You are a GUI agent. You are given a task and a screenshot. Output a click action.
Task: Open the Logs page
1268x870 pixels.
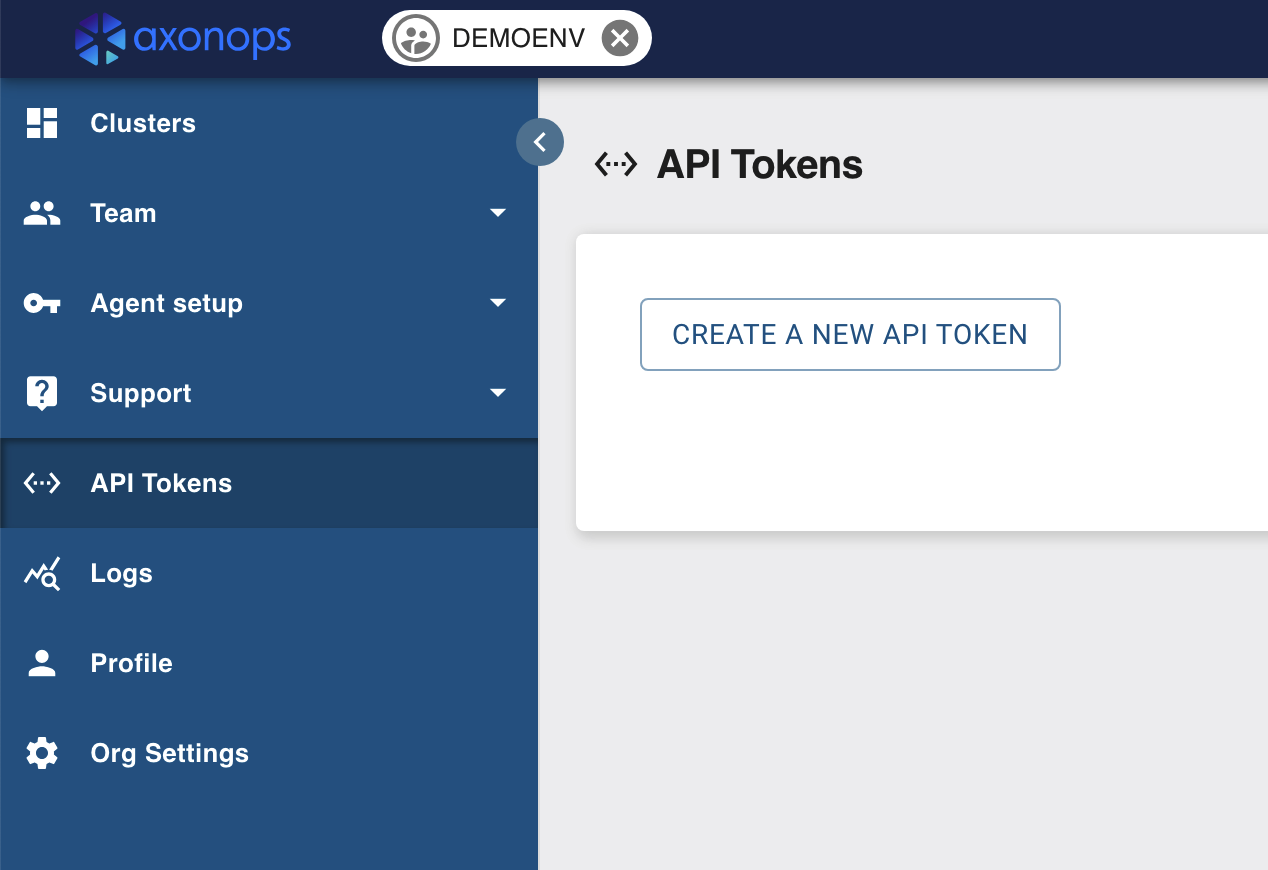point(121,572)
